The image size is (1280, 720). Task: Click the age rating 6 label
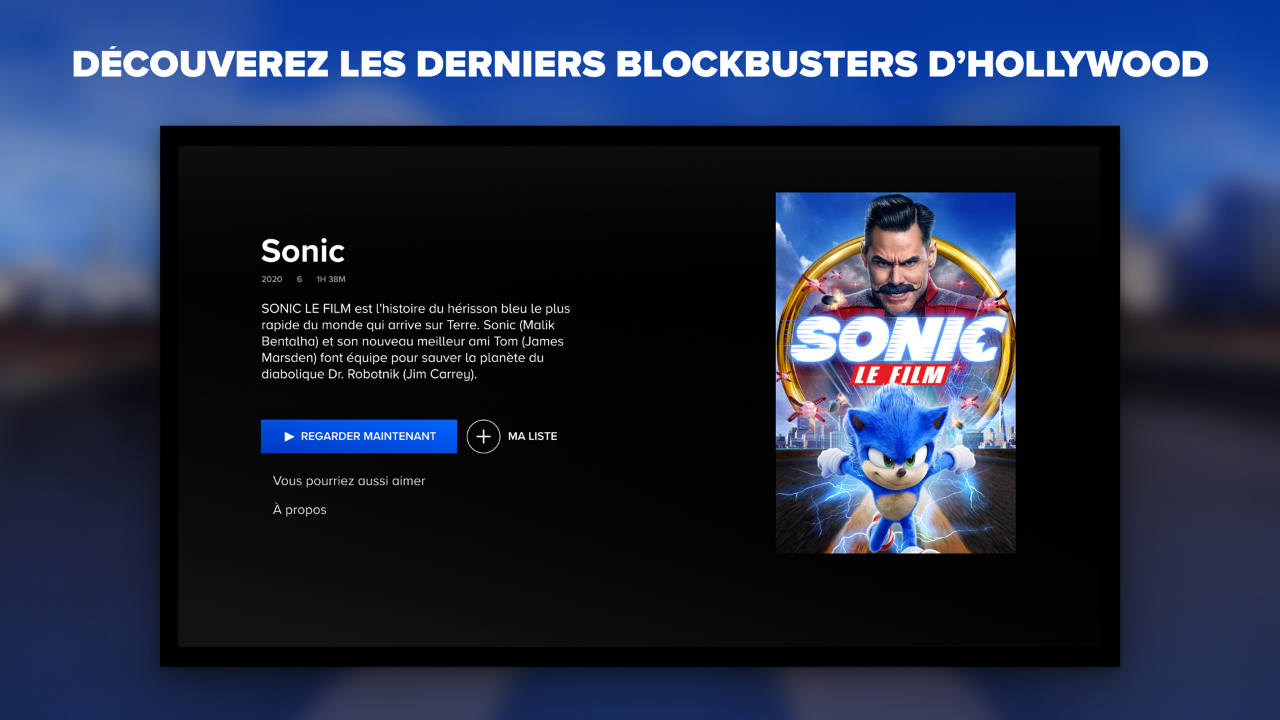(299, 279)
